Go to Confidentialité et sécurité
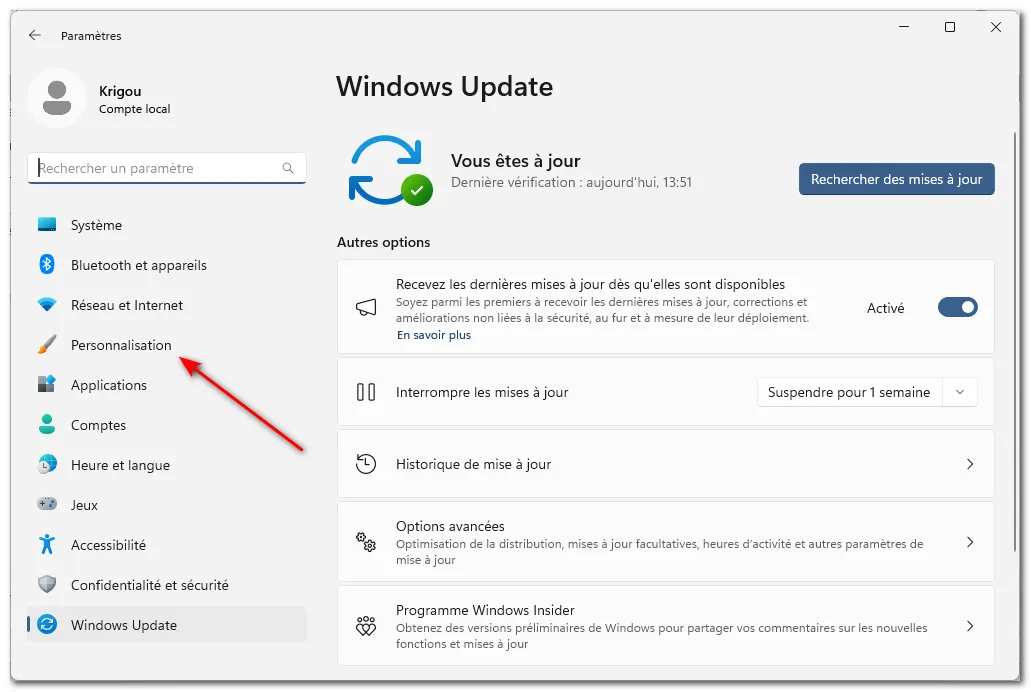 click(x=167, y=585)
